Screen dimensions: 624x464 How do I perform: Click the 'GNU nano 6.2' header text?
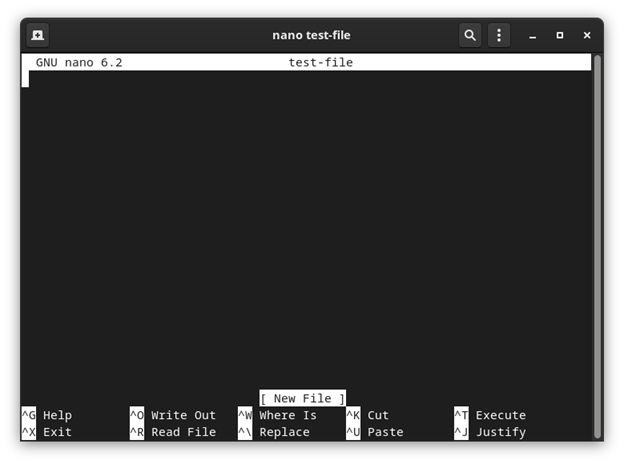[79, 62]
